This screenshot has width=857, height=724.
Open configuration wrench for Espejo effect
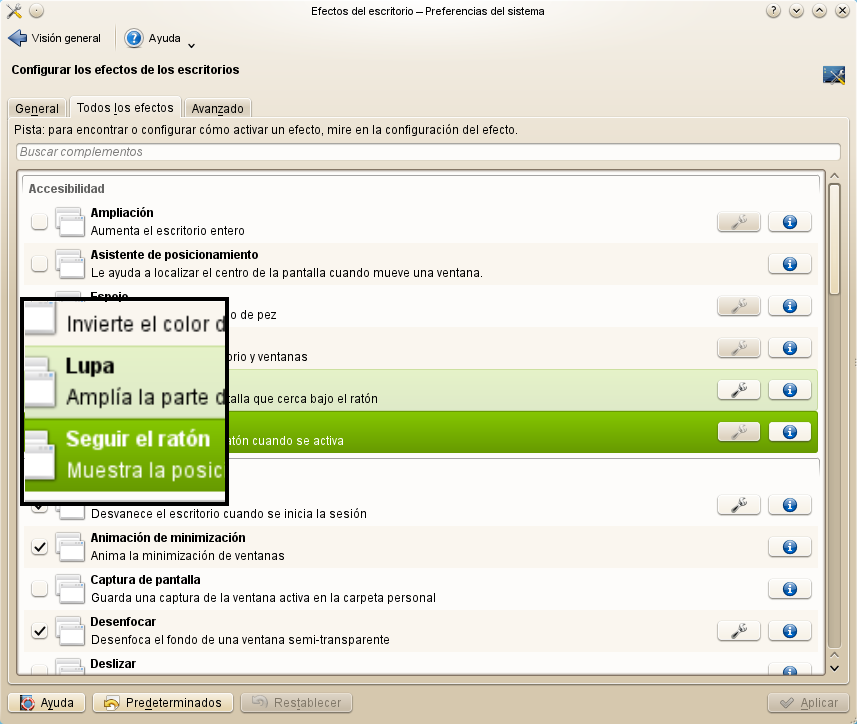(738, 306)
